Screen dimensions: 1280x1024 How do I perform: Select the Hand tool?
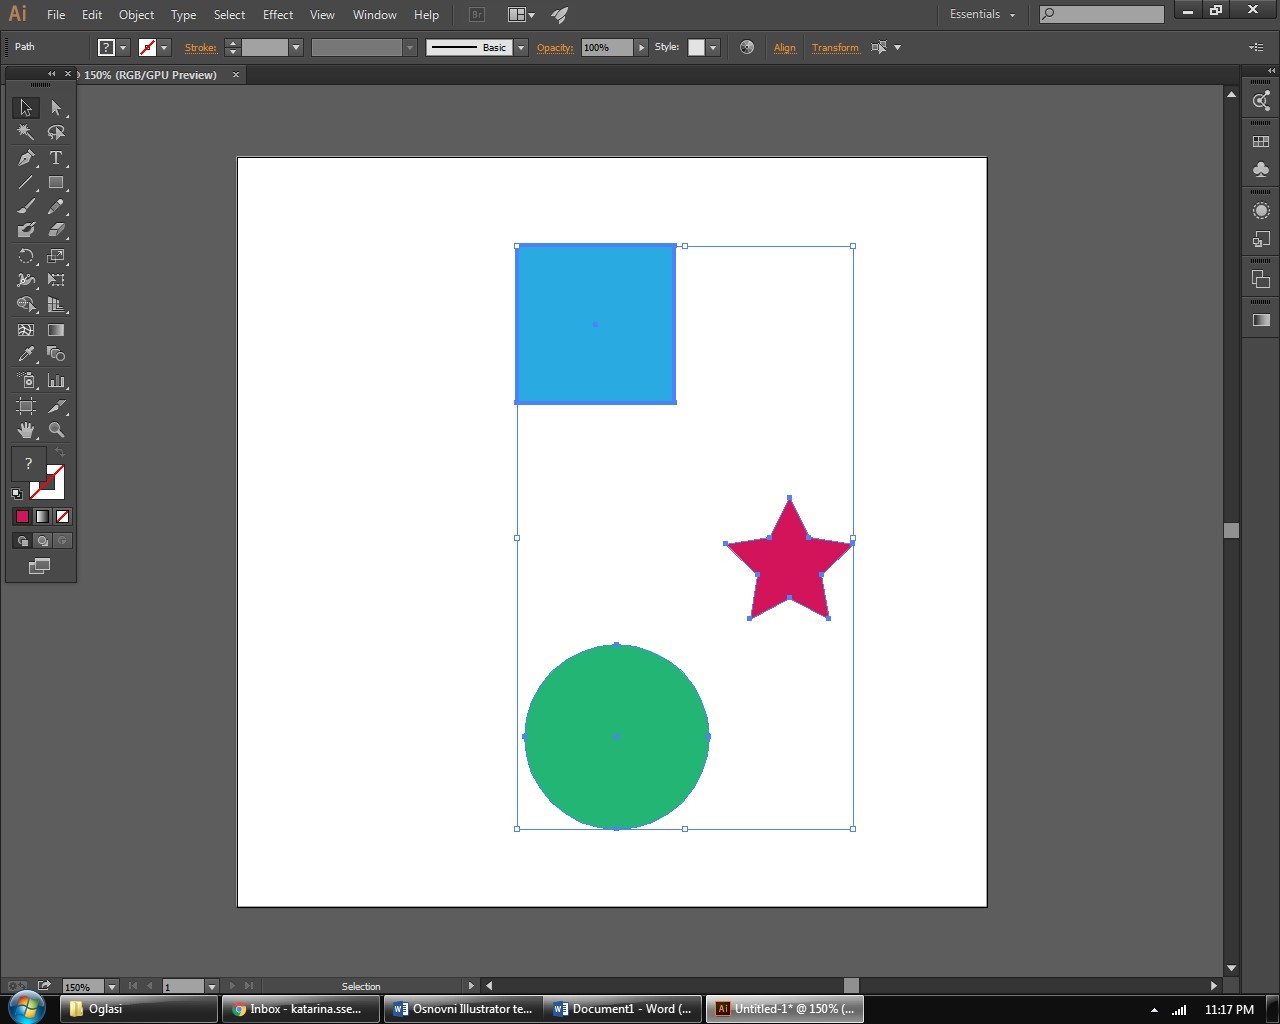click(26, 430)
